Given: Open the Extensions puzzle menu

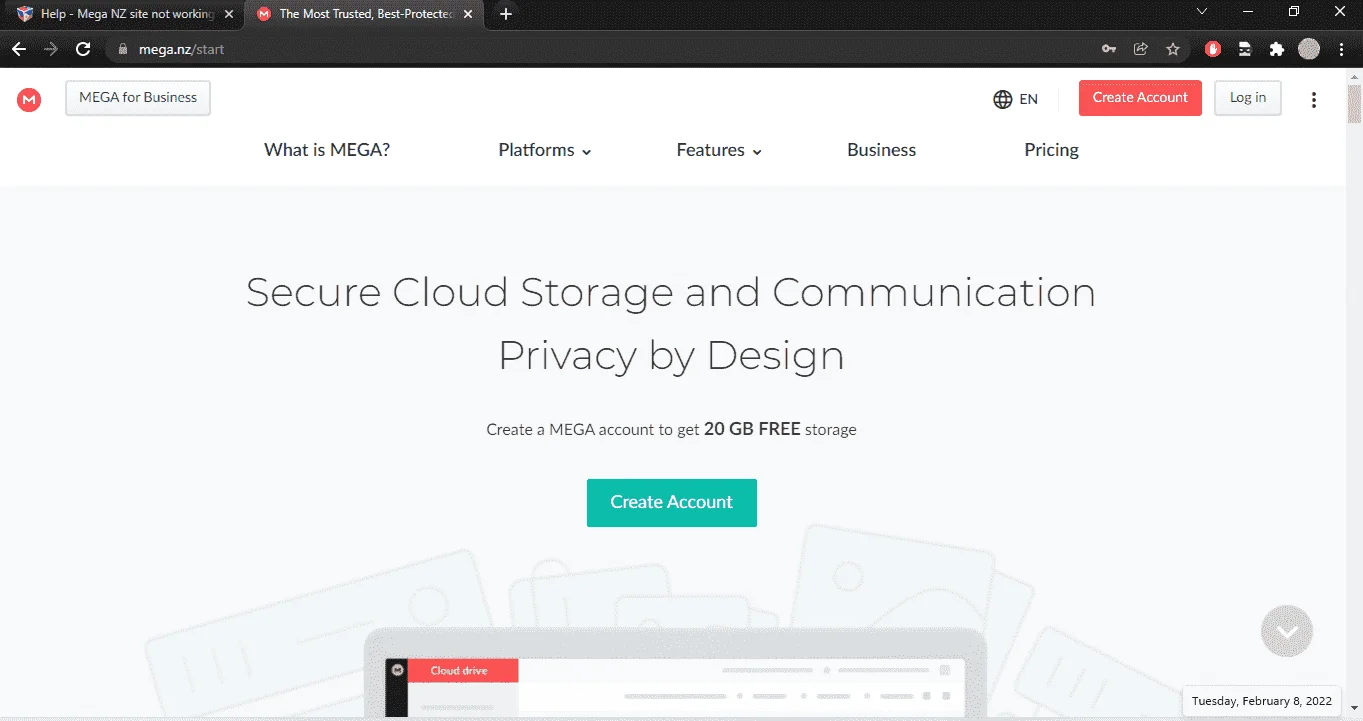Looking at the screenshot, I should point(1277,49).
